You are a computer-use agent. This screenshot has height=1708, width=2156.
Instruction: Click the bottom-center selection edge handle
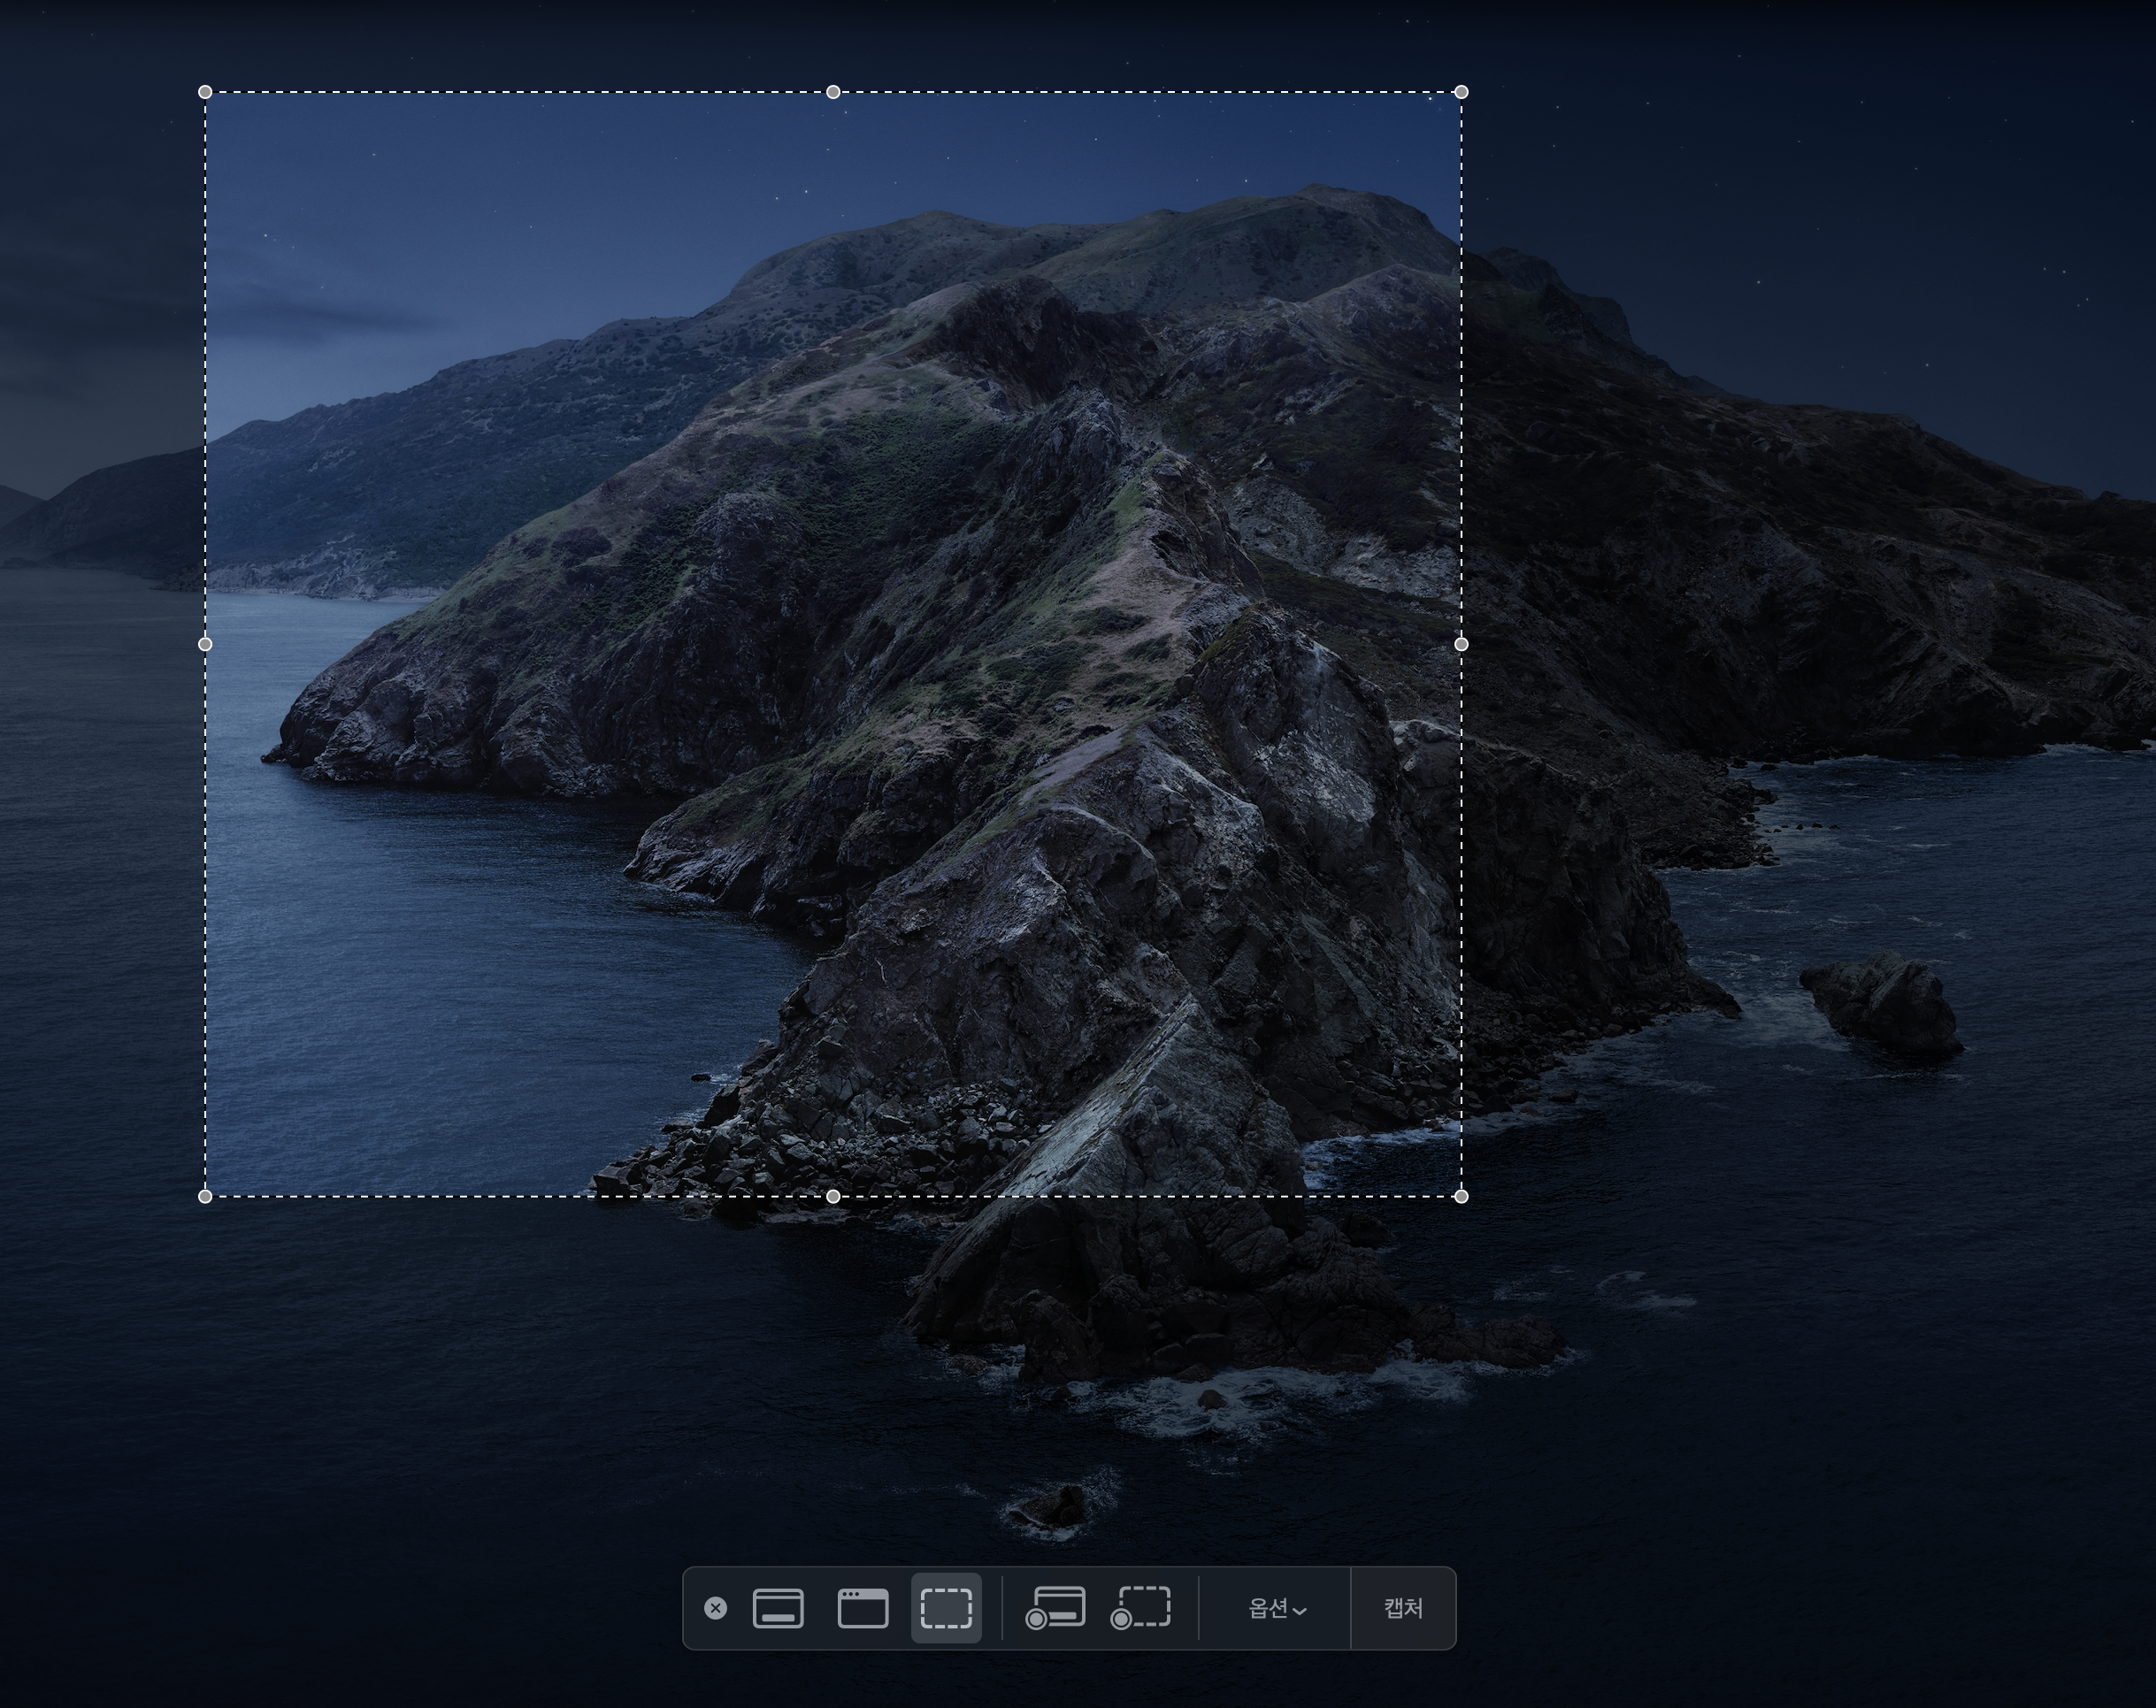tap(833, 1196)
